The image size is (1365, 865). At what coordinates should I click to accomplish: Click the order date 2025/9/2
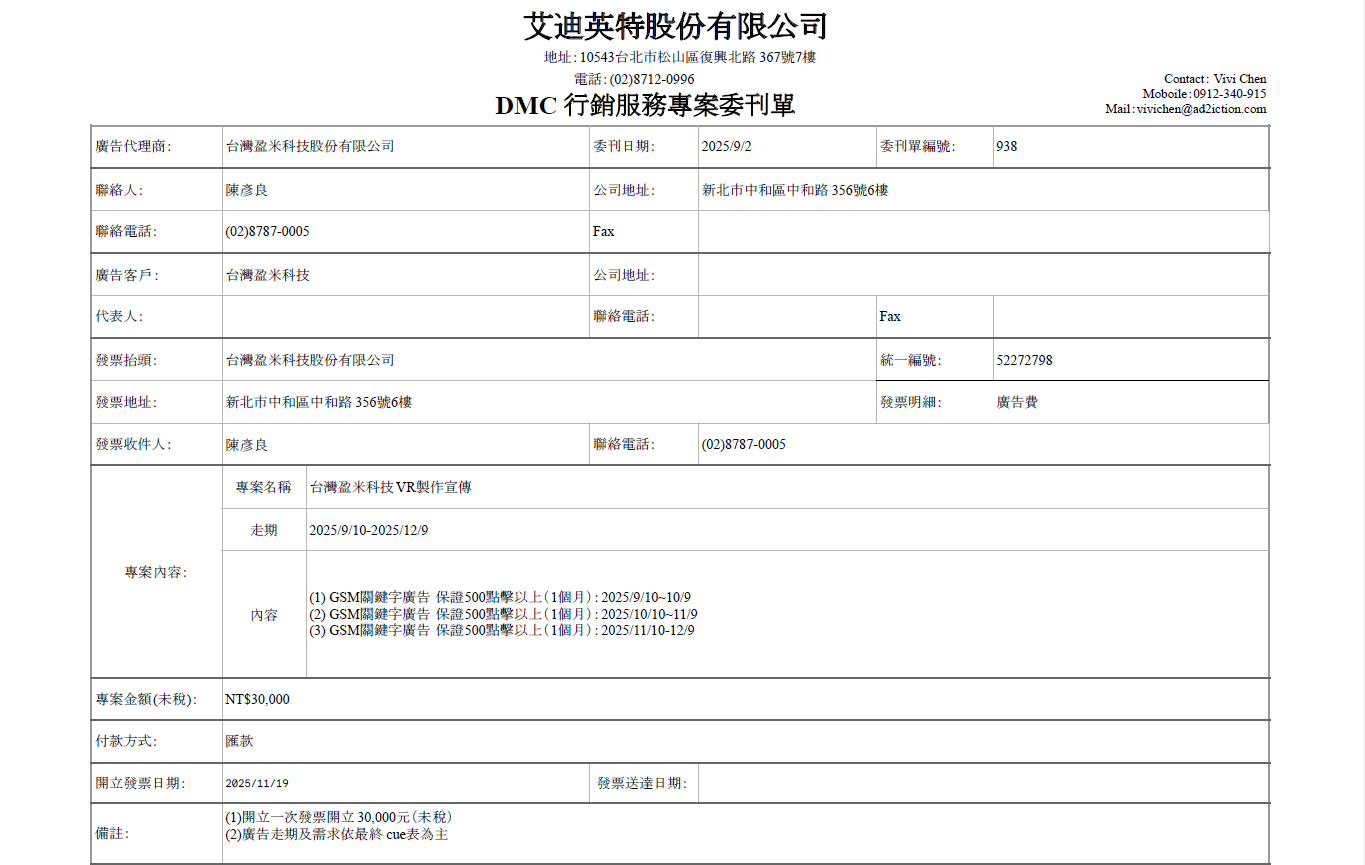[x=726, y=146]
